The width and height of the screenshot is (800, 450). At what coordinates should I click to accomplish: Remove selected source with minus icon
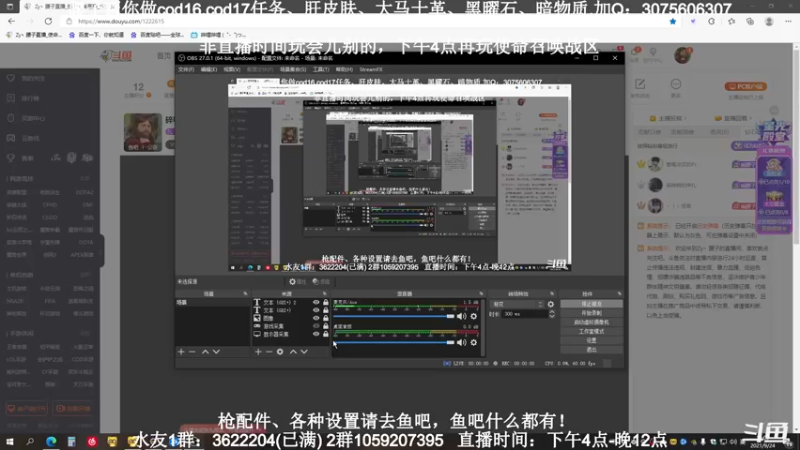[x=269, y=352]
